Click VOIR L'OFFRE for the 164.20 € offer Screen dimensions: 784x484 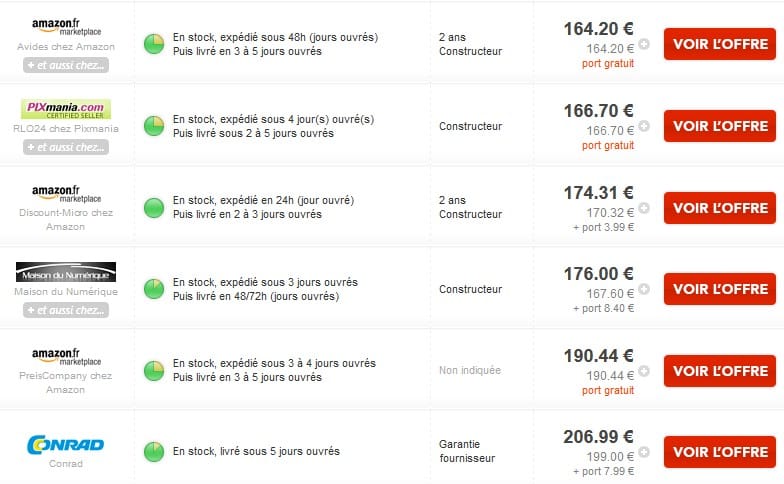point(720,44)
